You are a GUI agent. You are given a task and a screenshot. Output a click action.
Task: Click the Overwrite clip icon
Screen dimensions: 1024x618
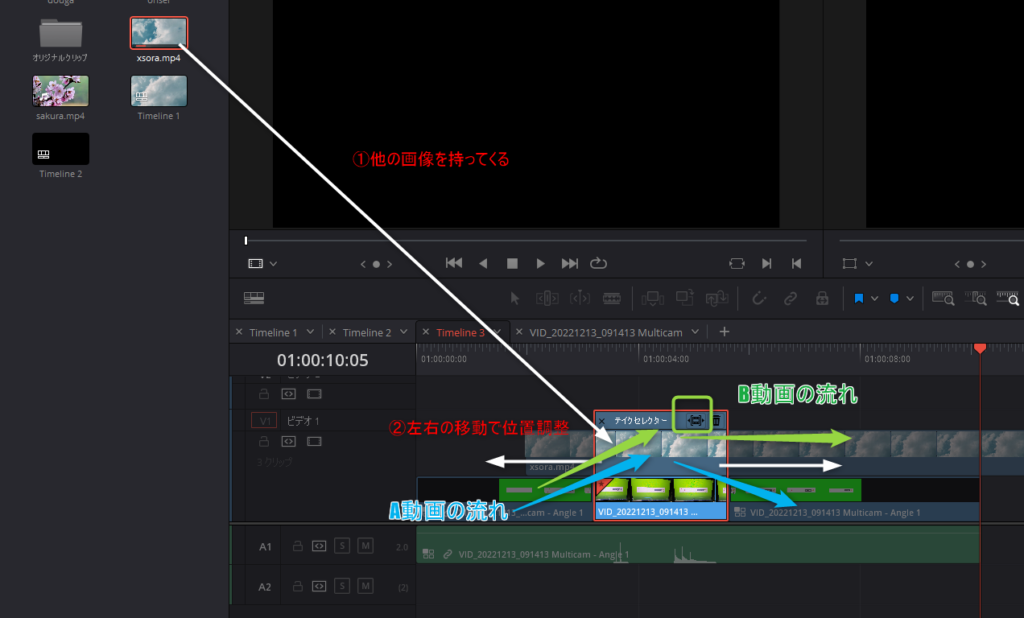tap(684, 298)
